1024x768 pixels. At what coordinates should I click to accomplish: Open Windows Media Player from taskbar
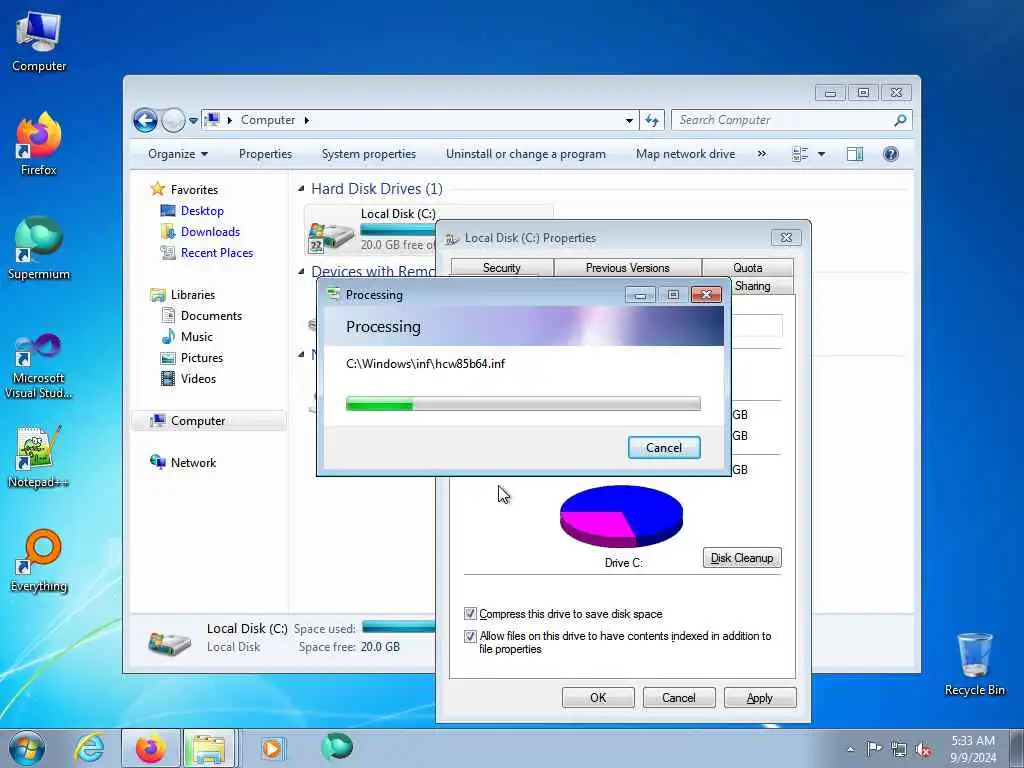point(272,748)
